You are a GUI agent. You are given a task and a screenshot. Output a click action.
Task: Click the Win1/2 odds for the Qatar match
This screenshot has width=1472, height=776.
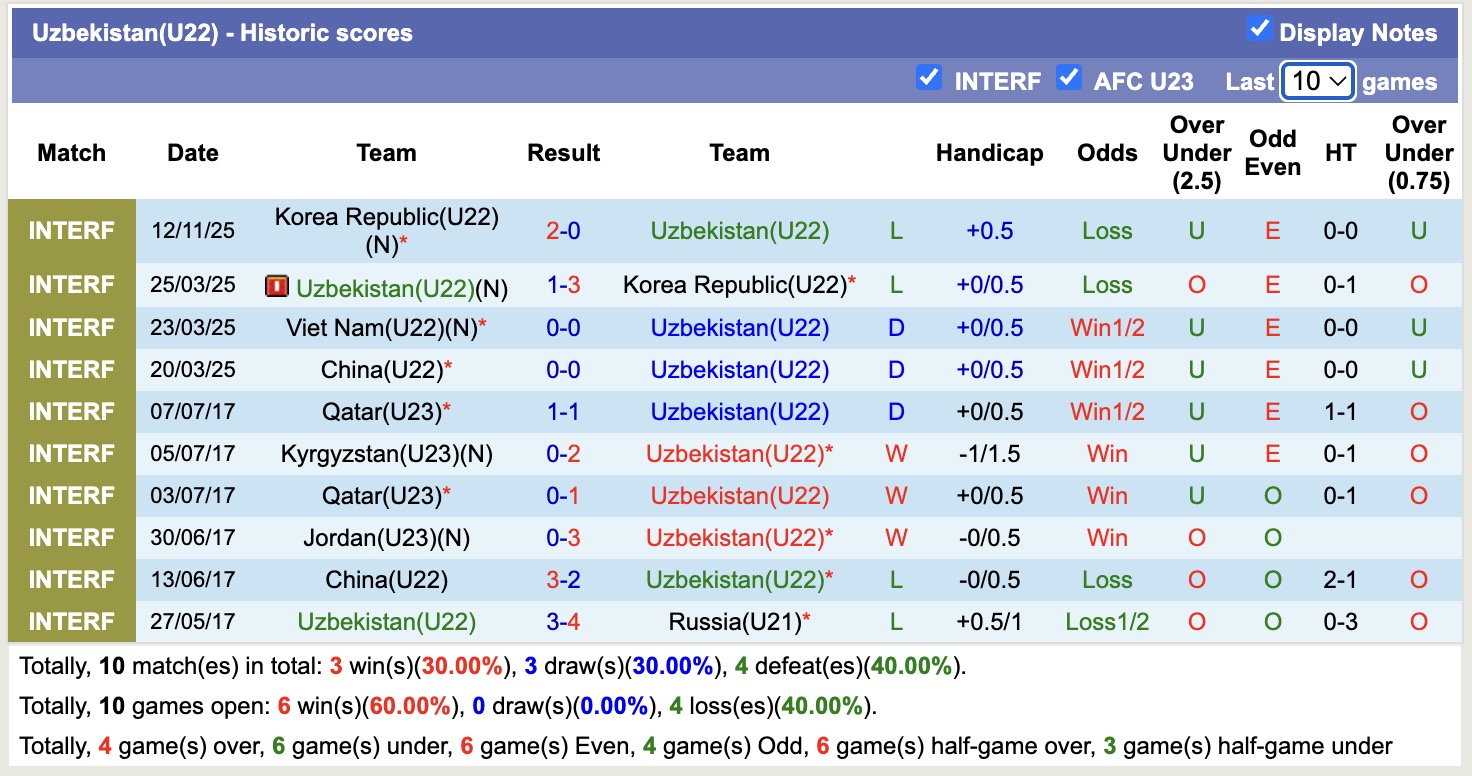(x=1106, y=411)
